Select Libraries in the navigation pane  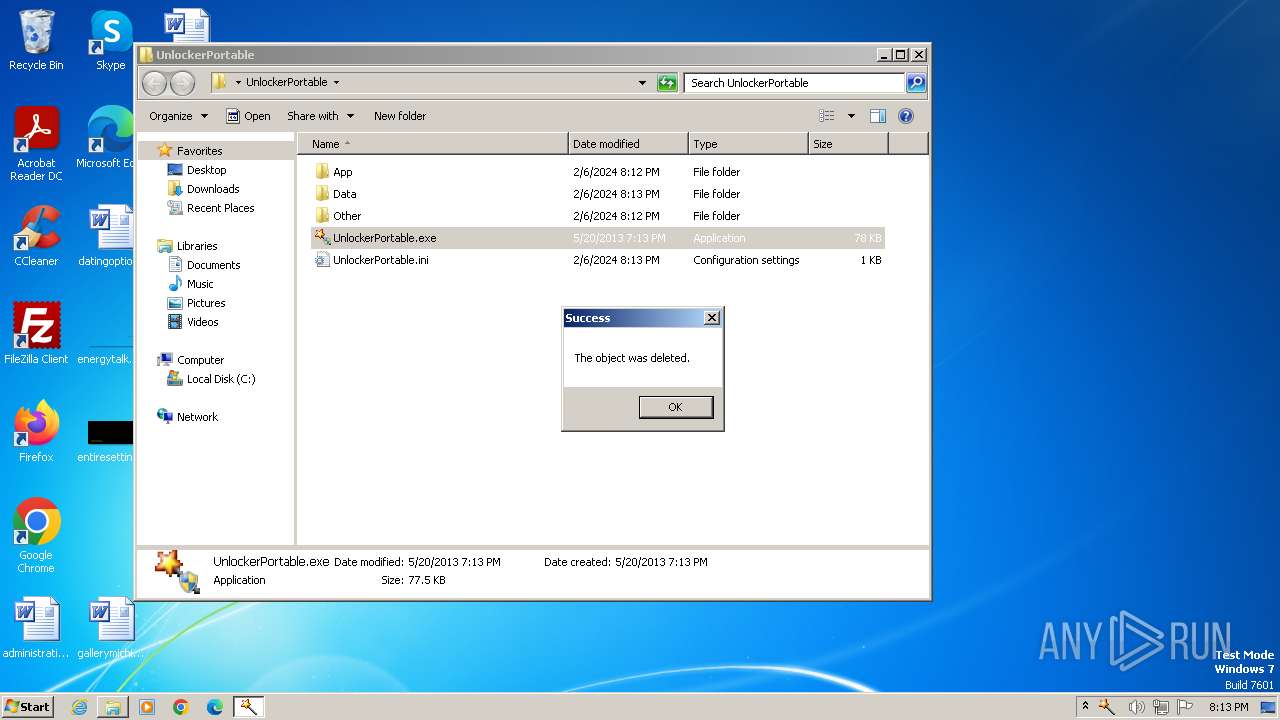tap(197, 246)
